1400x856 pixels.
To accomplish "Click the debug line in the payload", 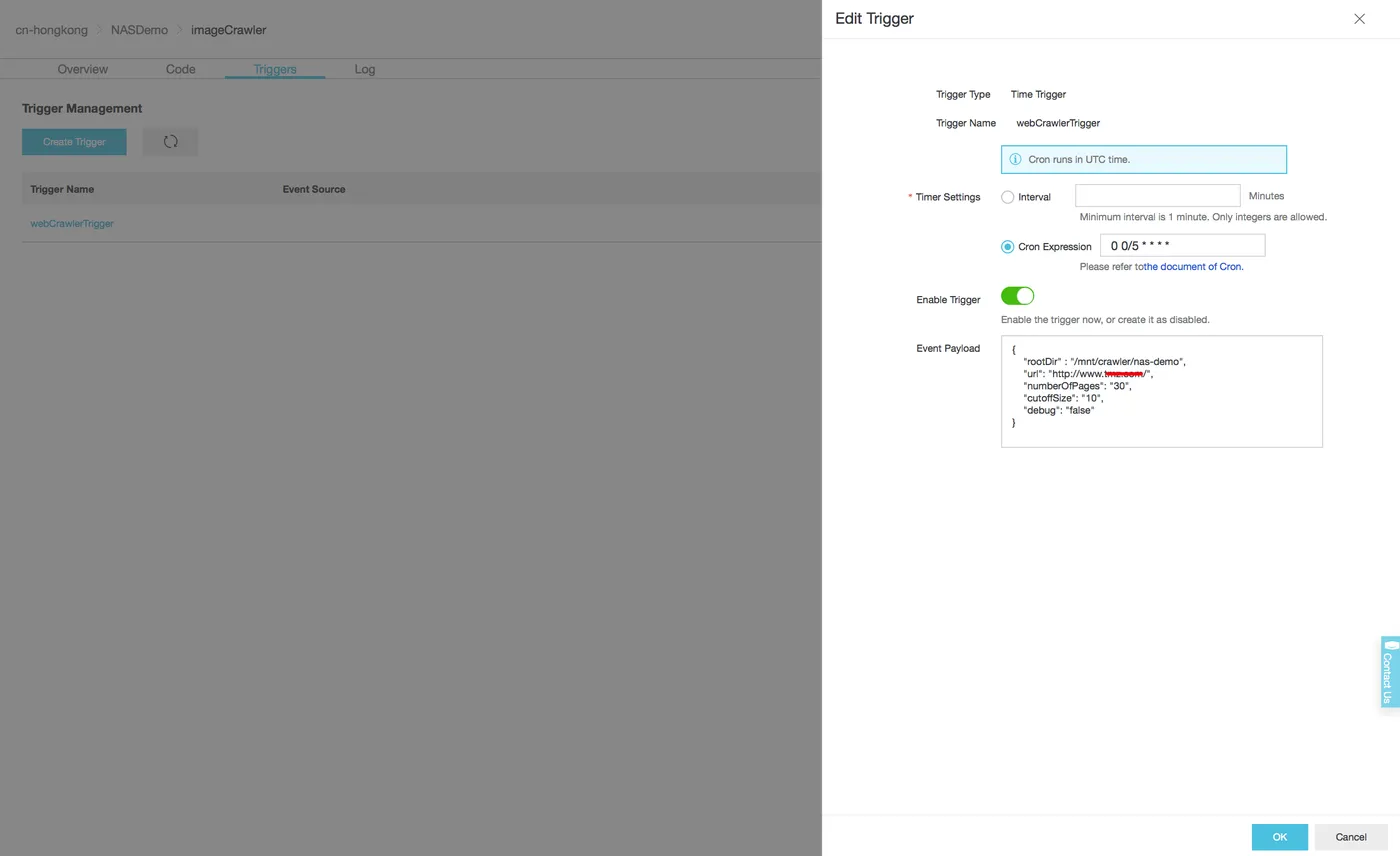I will [1059, 410].
